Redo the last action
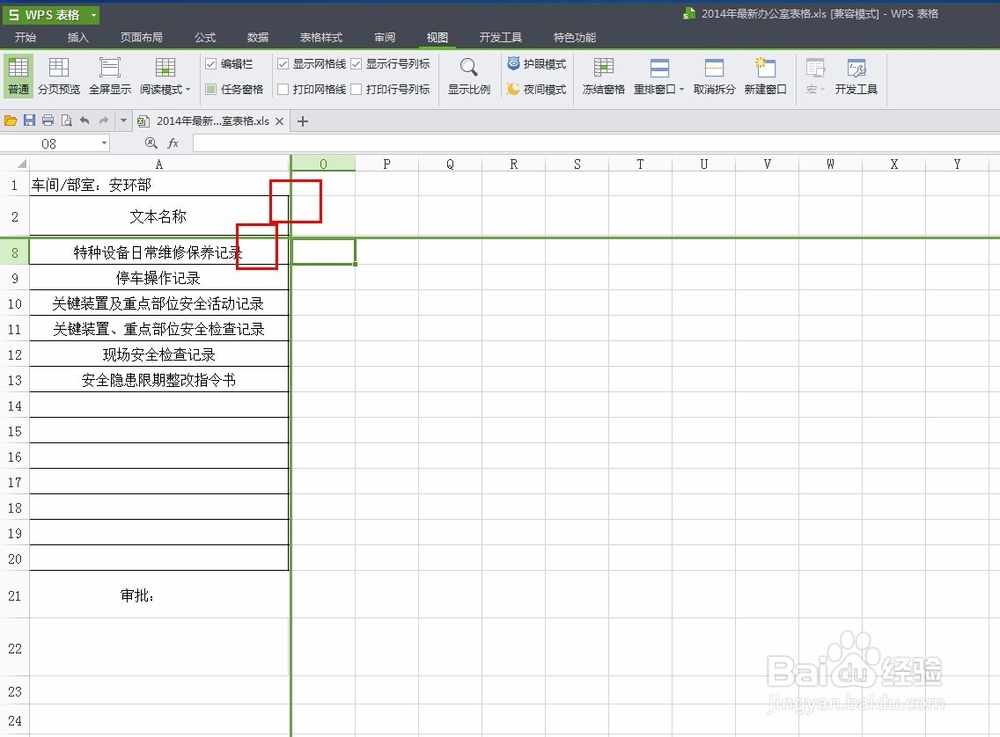 (103, 120)
